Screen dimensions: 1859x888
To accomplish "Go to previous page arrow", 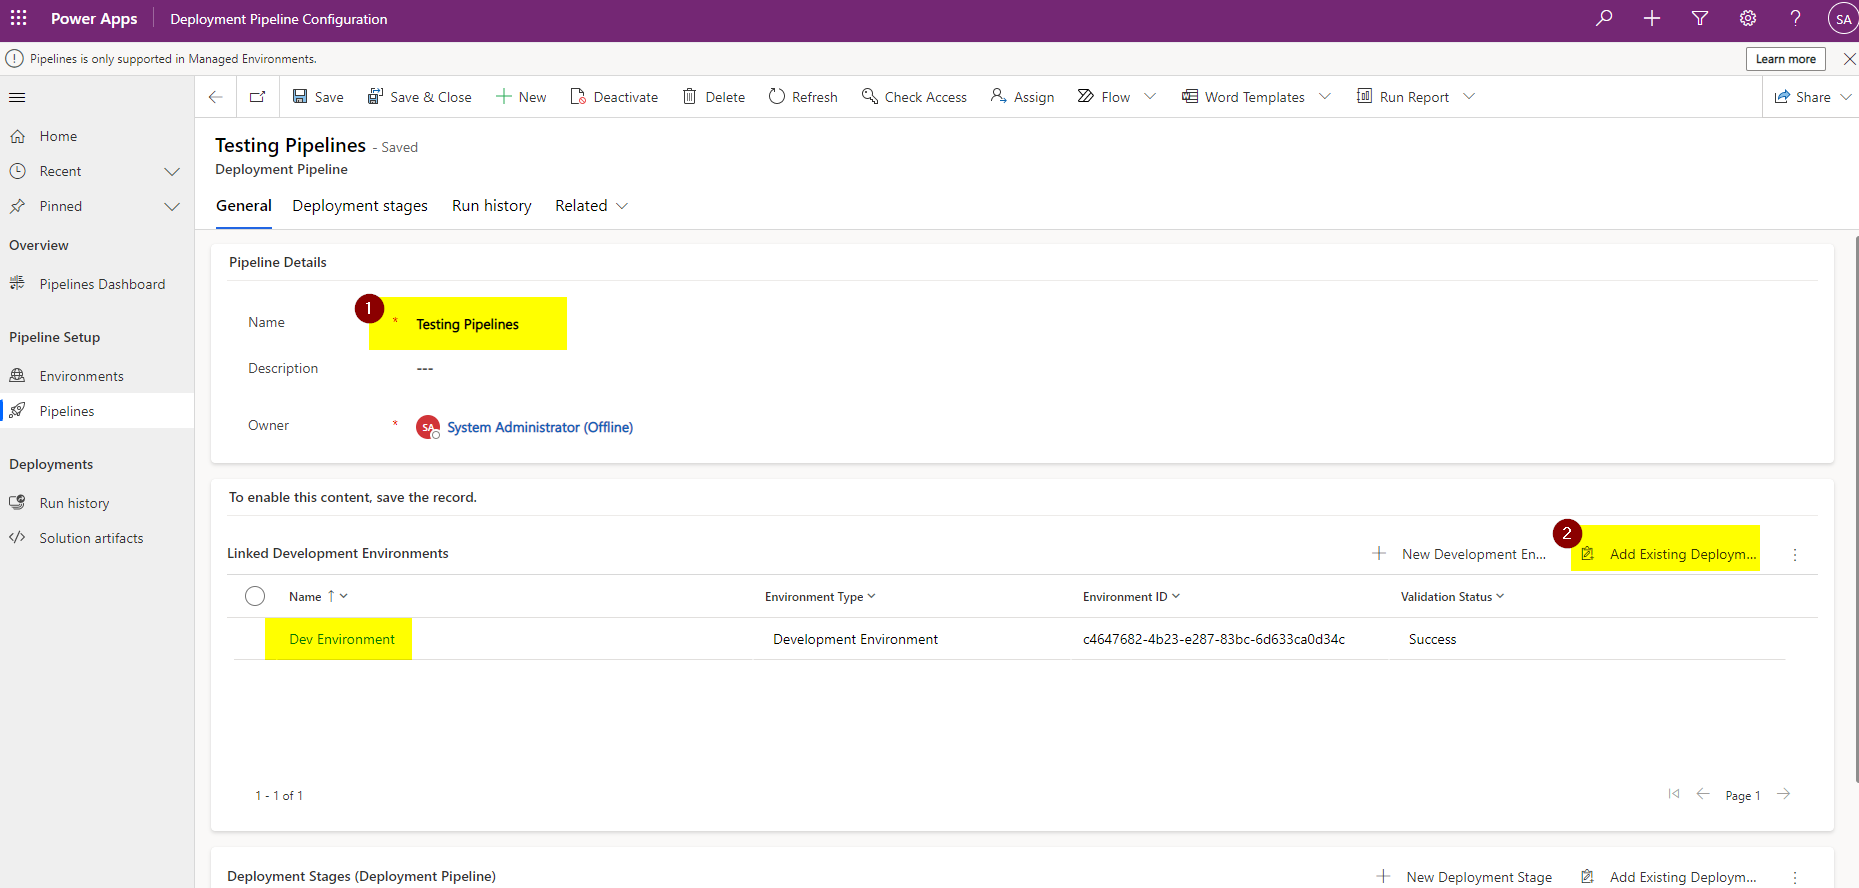I will pos(1703,794).
